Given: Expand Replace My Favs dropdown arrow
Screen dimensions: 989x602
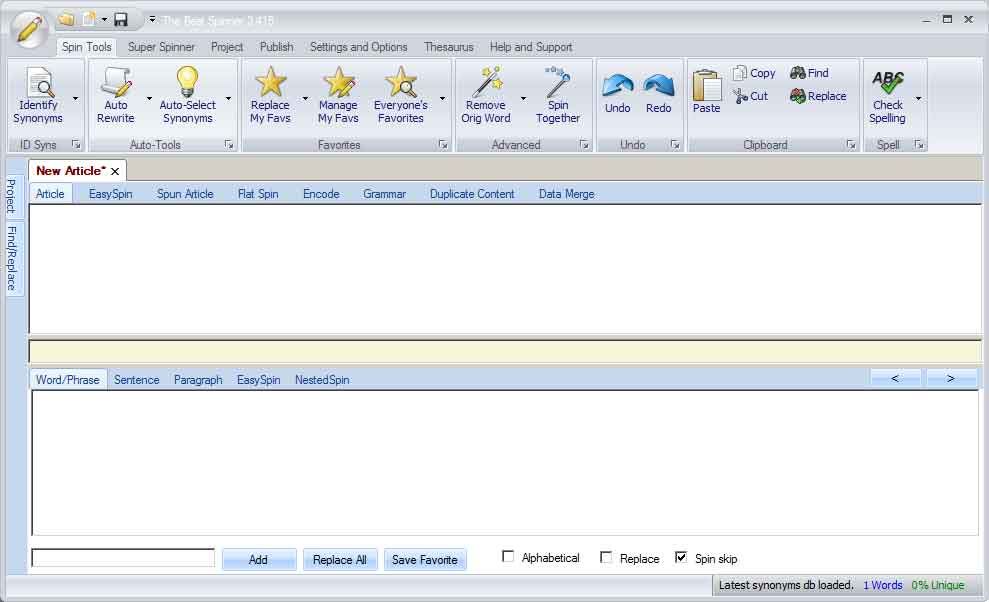Looking at the screenshot, I should 305,98.
